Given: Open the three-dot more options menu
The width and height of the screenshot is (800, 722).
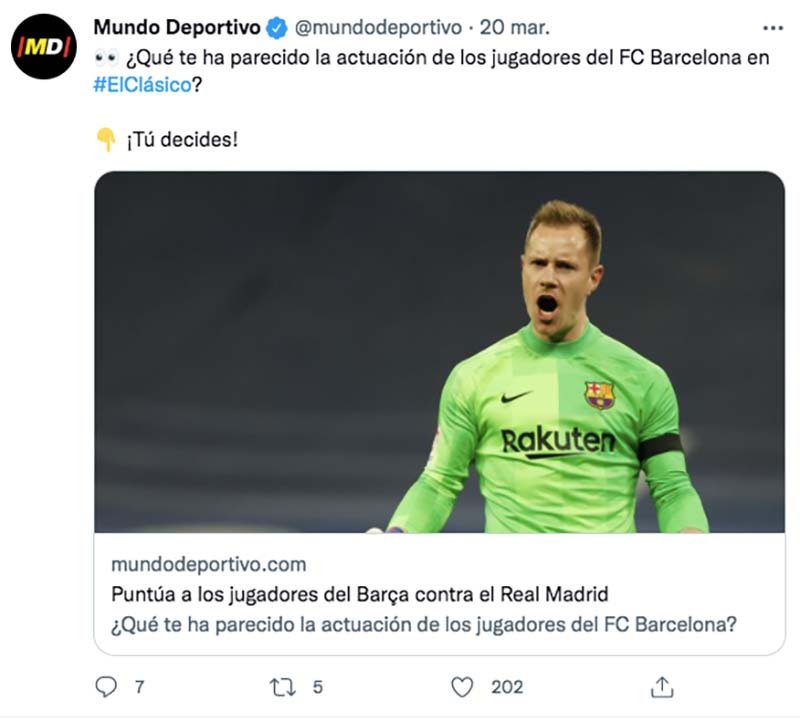Looking at the screenshot, I should click(x=773, y=28).
